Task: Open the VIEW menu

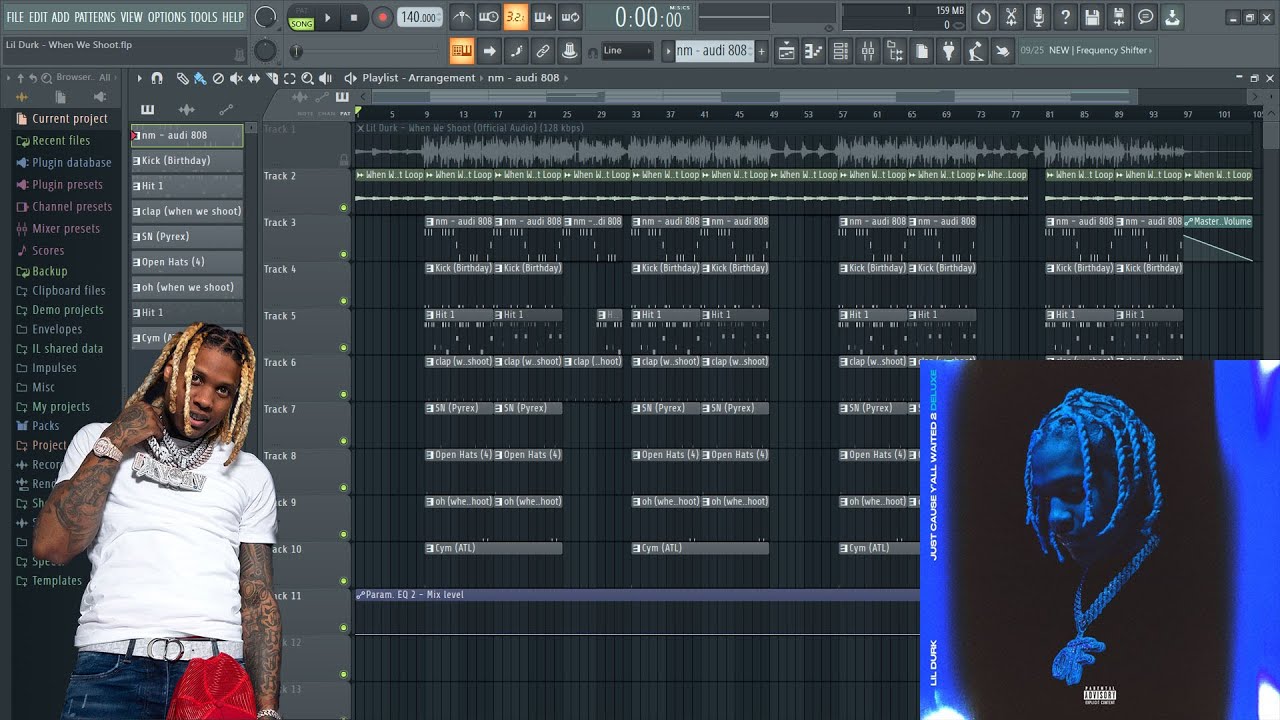Action: pyautogui.click(x=132, y=17)
